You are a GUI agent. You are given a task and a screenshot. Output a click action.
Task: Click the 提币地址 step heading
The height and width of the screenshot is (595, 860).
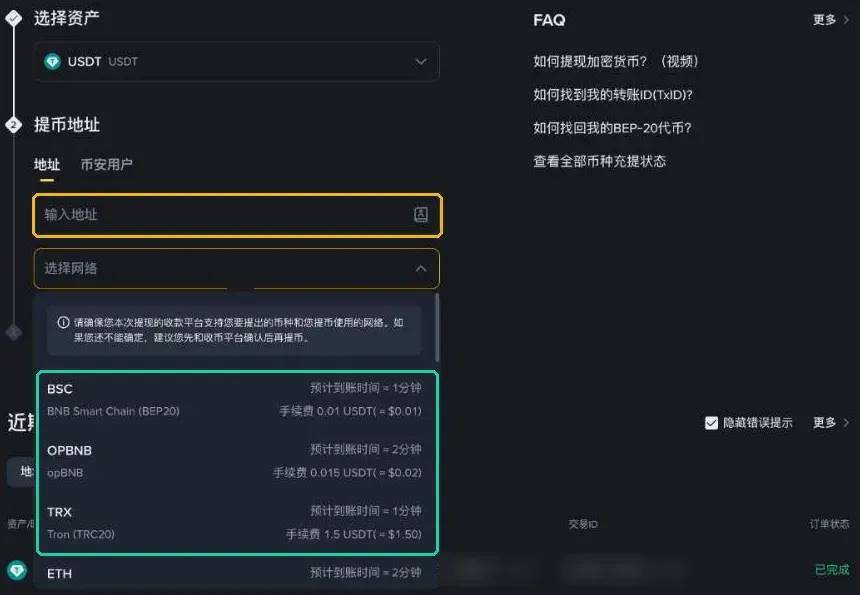pos(66,124)
